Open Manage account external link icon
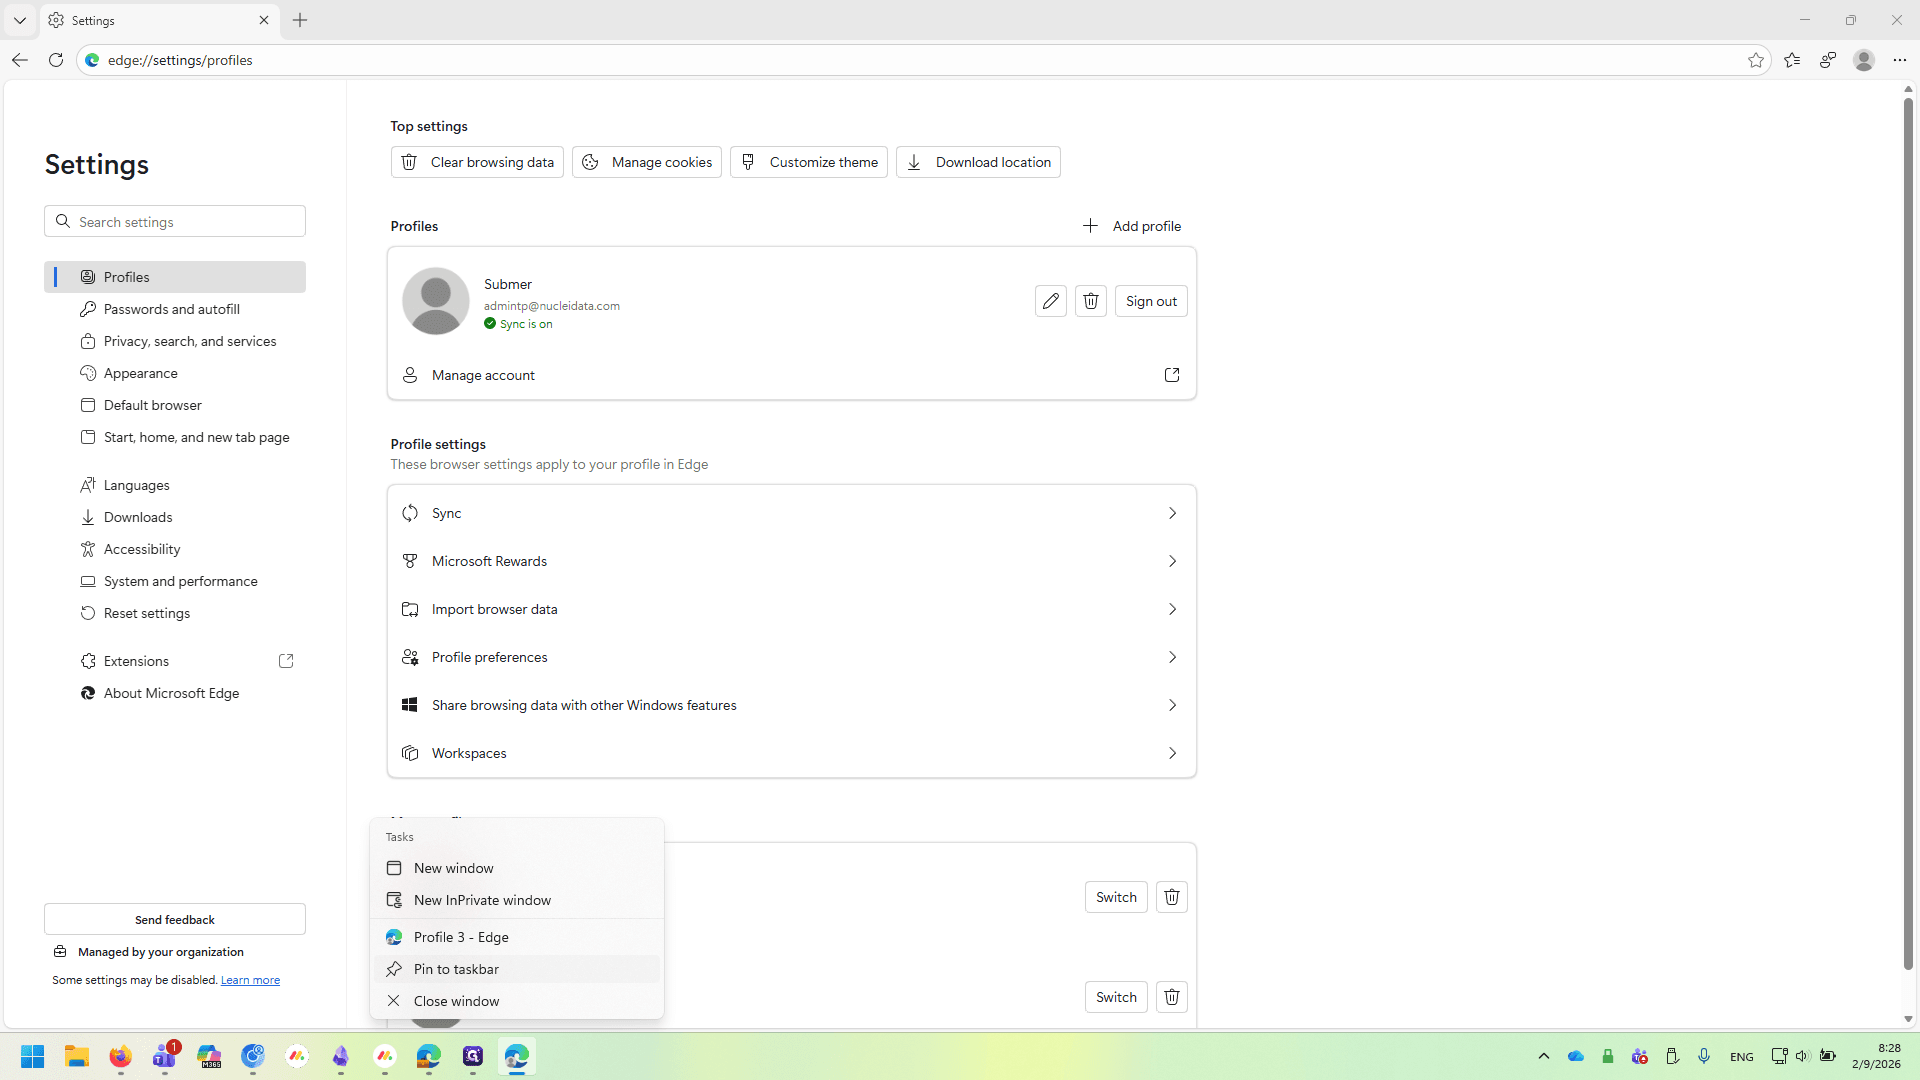This screenshot has height=1080, width=1920. click(x=1172, y=375)
